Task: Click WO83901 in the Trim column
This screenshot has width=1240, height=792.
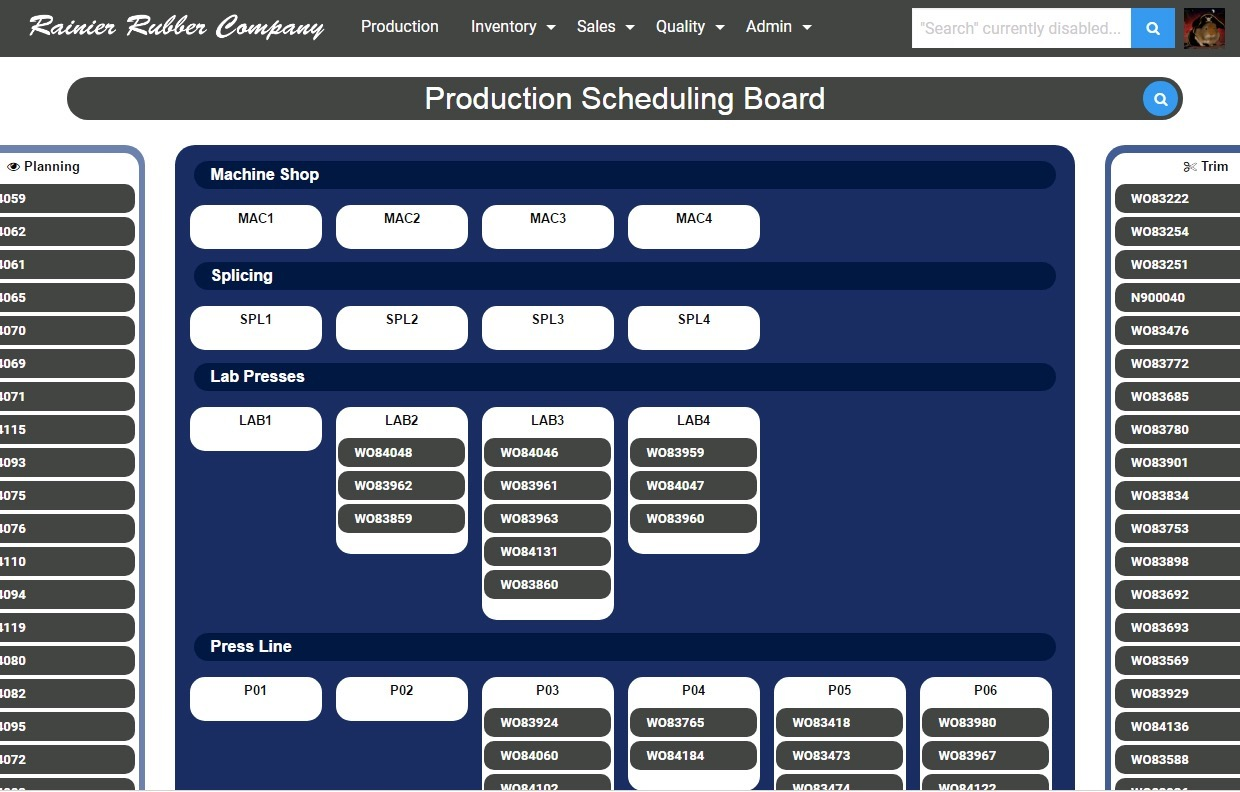Action: [x=1178, y=463]
